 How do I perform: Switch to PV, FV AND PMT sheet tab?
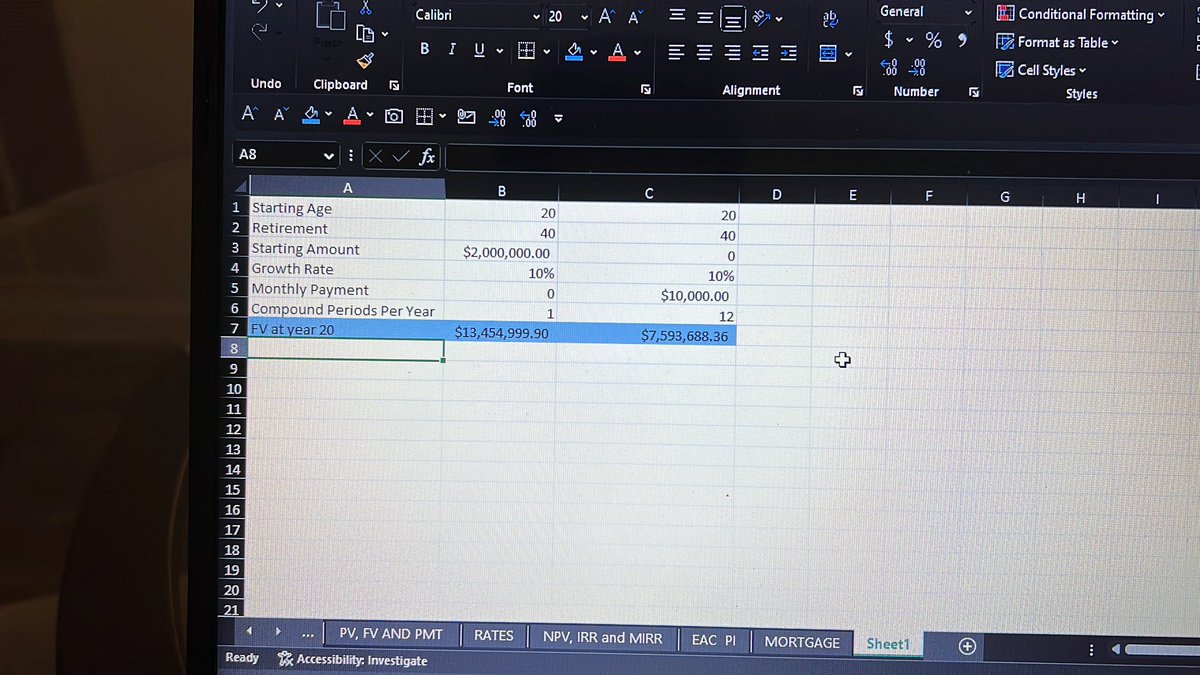coord(391,635)
